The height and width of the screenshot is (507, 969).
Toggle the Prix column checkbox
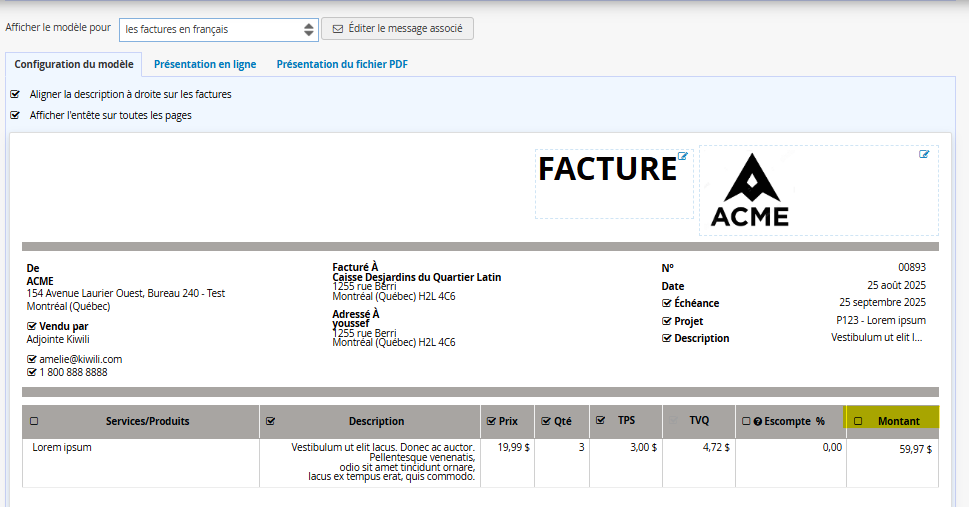point(491,421)
